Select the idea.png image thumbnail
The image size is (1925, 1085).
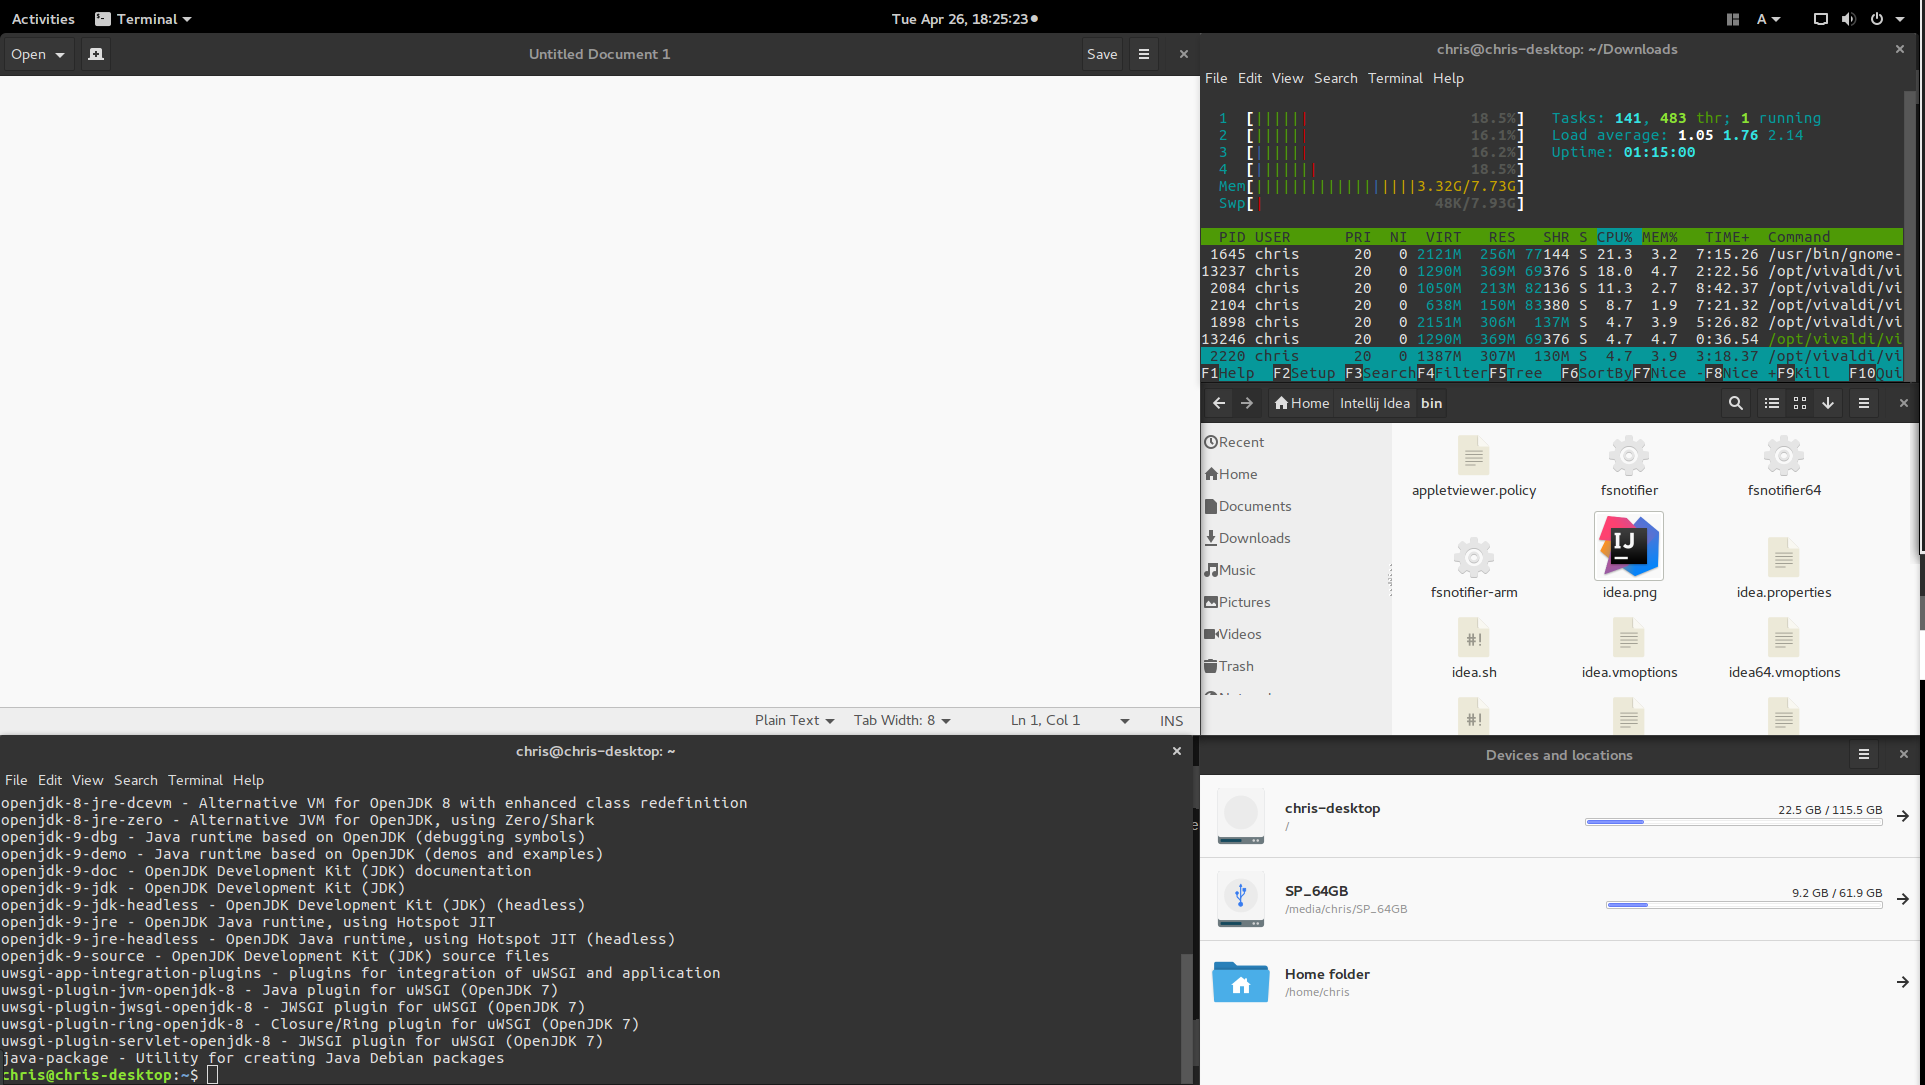[1628, 545]
